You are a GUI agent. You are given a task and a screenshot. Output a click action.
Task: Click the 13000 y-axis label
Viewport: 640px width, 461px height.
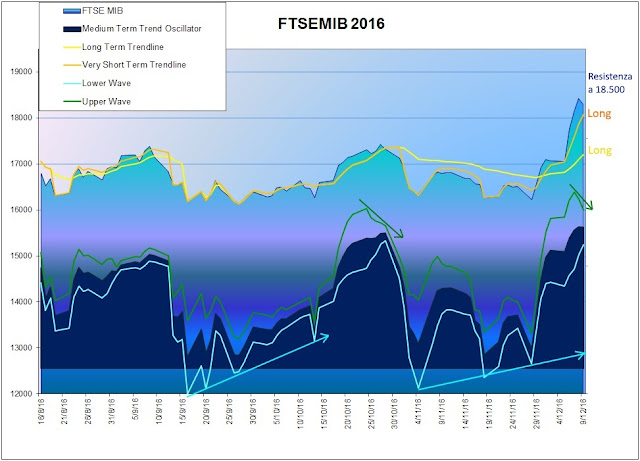click(x=22, y=348)
